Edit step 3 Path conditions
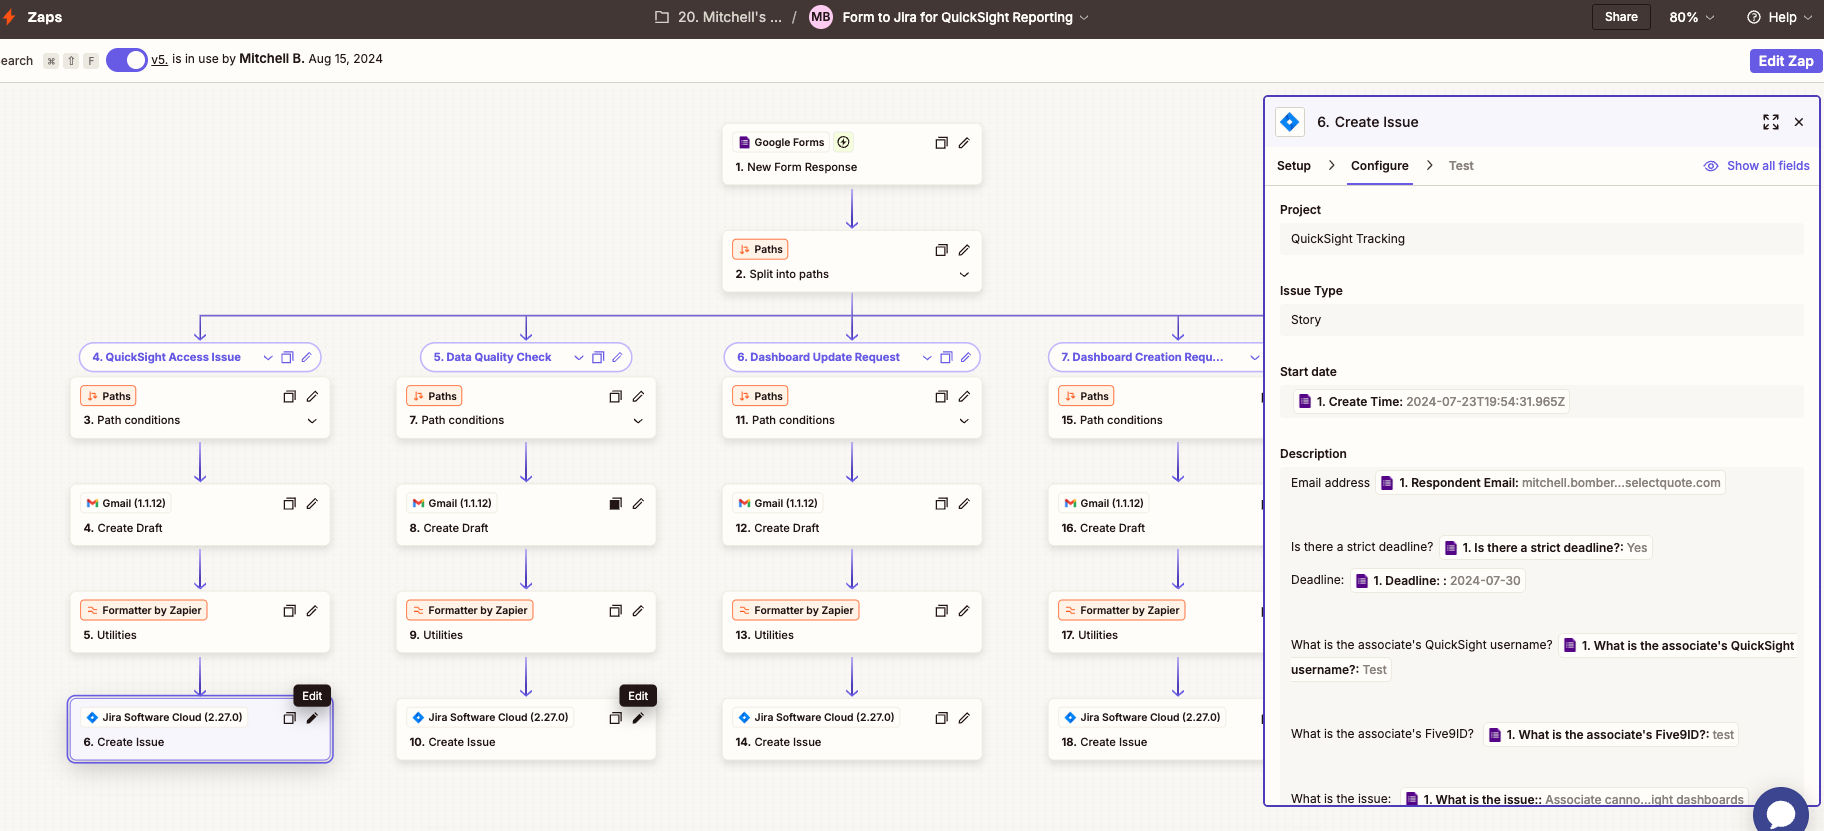This screenshot has height=831, width=1824. (x=312, y=396)
